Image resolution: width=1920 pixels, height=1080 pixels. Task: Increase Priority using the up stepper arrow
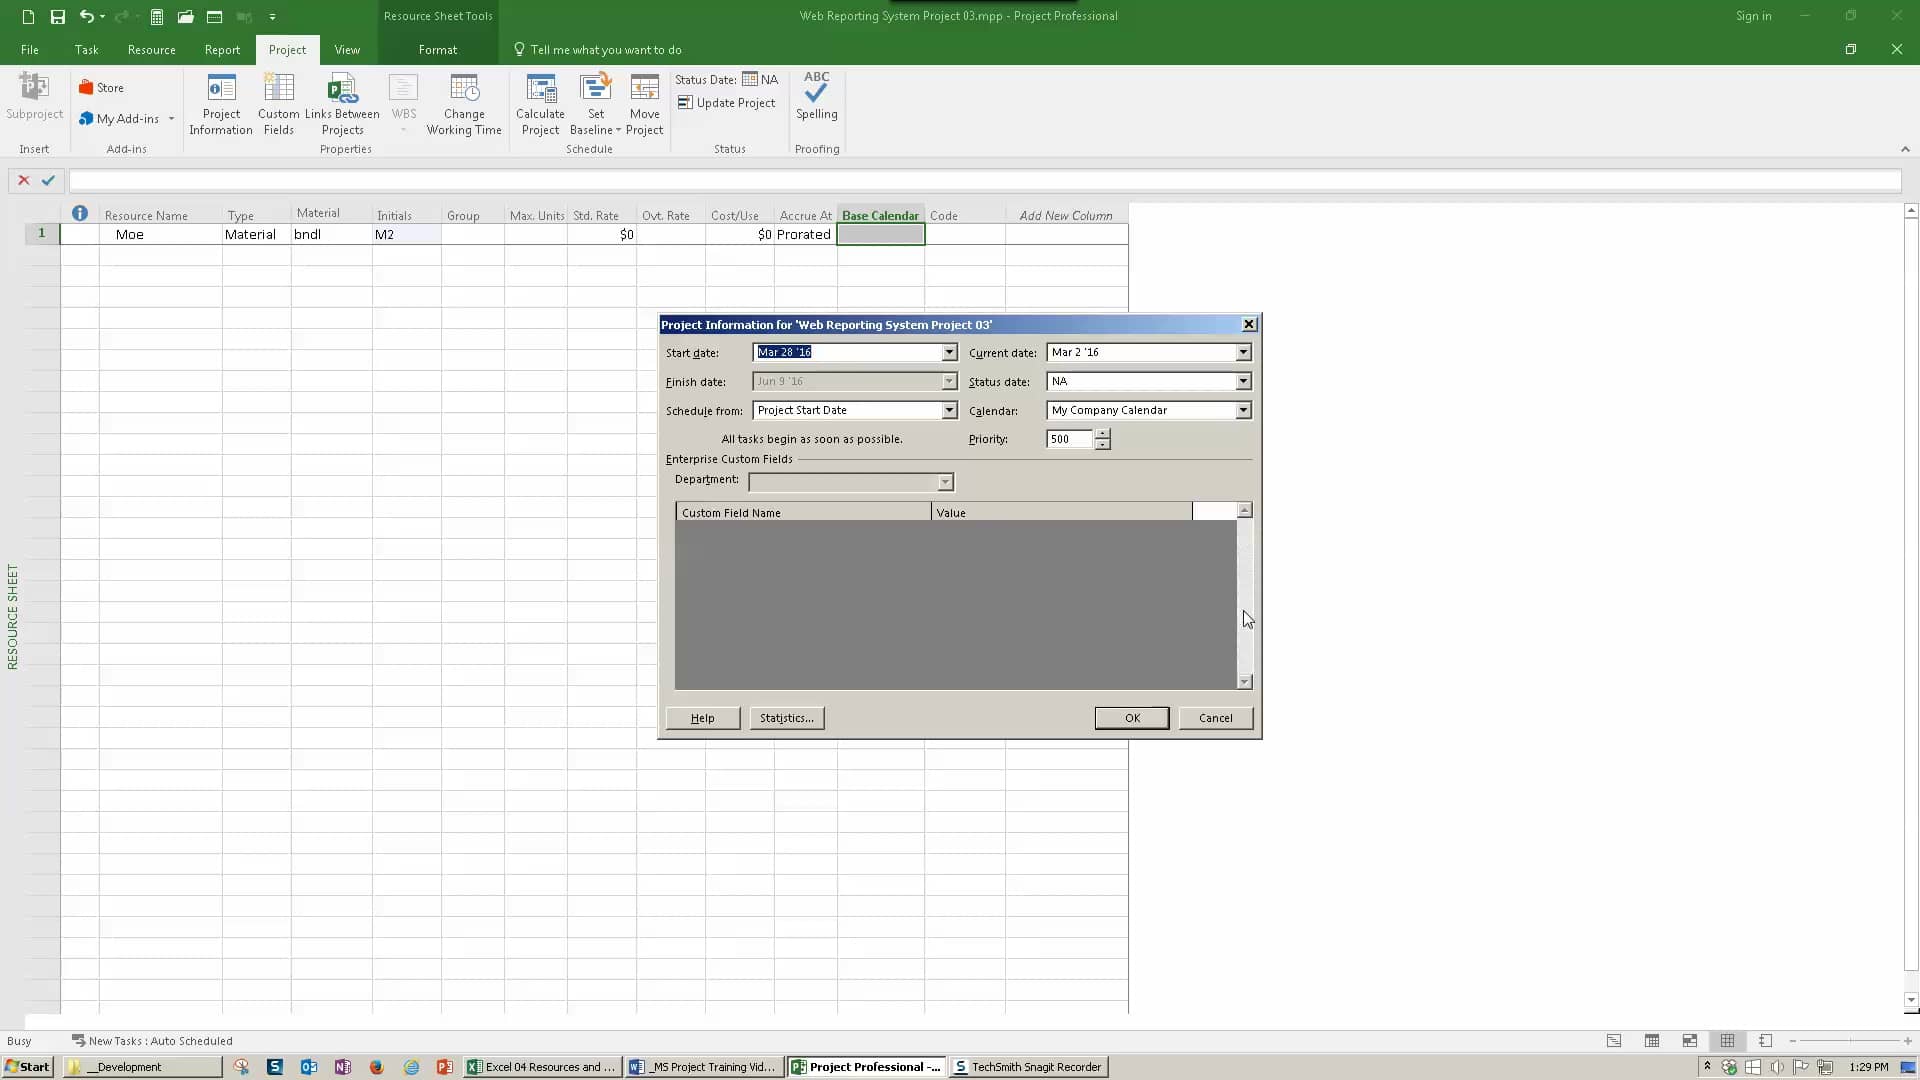click(x=1102, y=434)
